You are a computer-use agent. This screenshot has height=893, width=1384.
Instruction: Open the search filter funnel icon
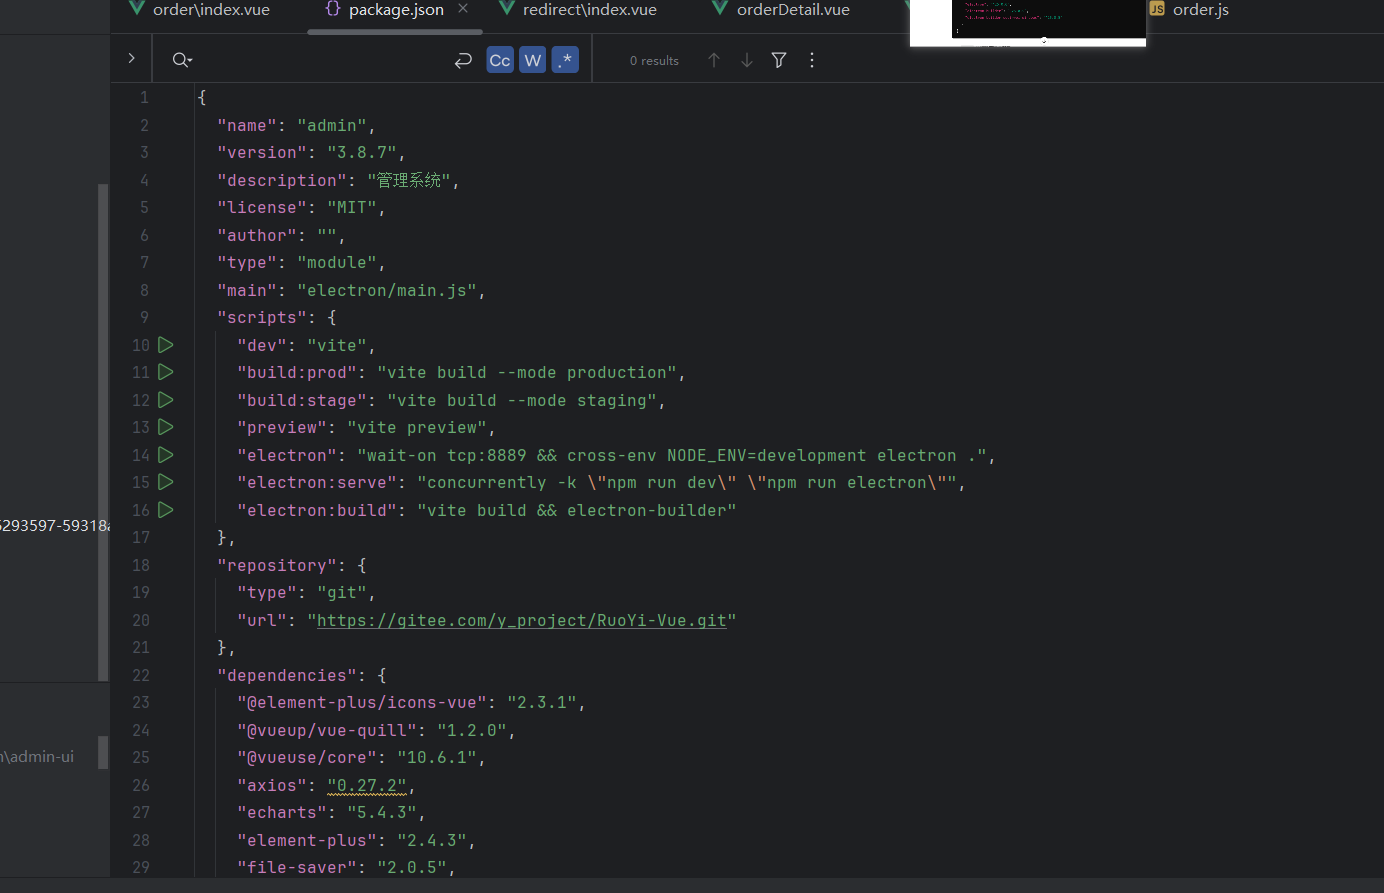pos(779,60)
